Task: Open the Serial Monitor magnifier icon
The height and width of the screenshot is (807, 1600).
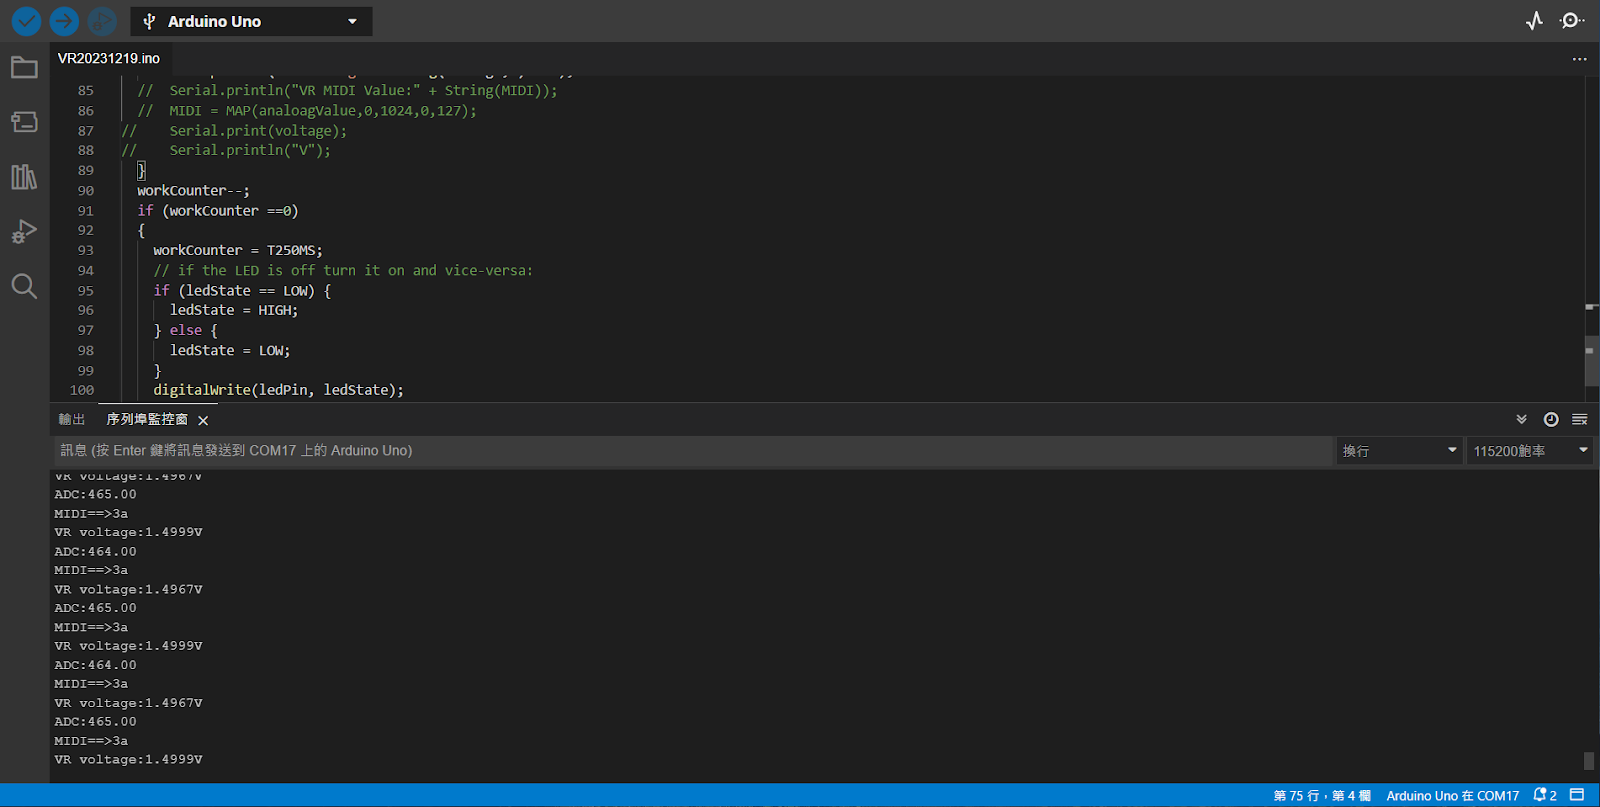Action: point(1572,21)
